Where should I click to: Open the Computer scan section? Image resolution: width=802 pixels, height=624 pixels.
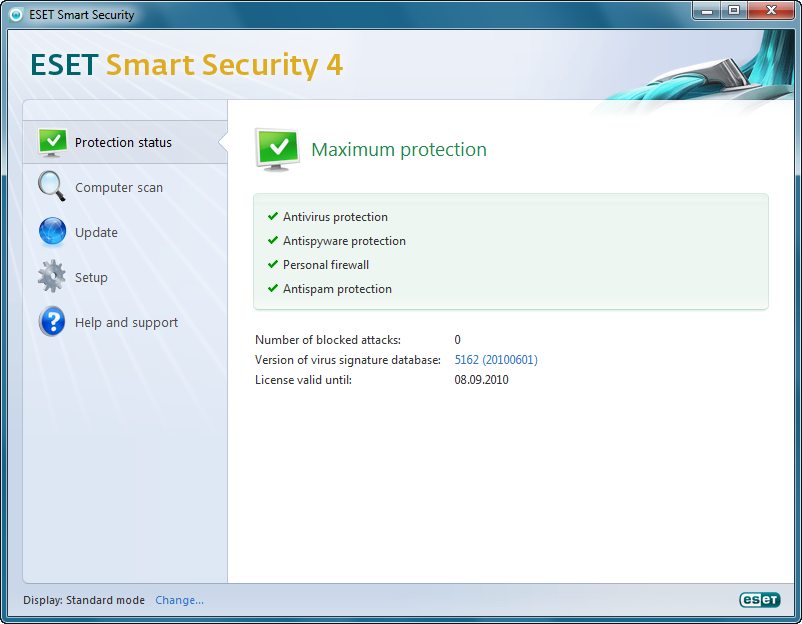(x=118, y=188)
